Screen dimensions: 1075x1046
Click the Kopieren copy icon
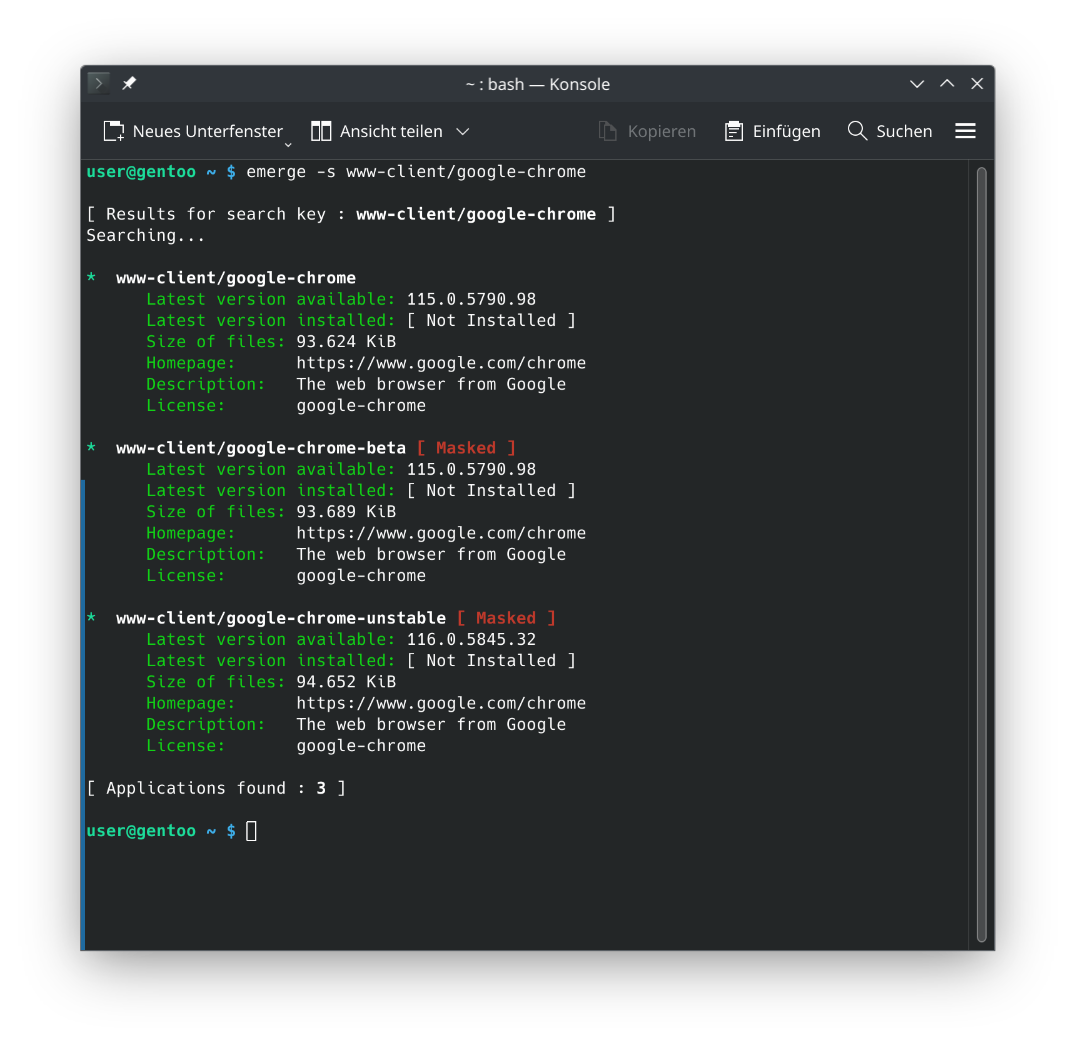point(607,131)
